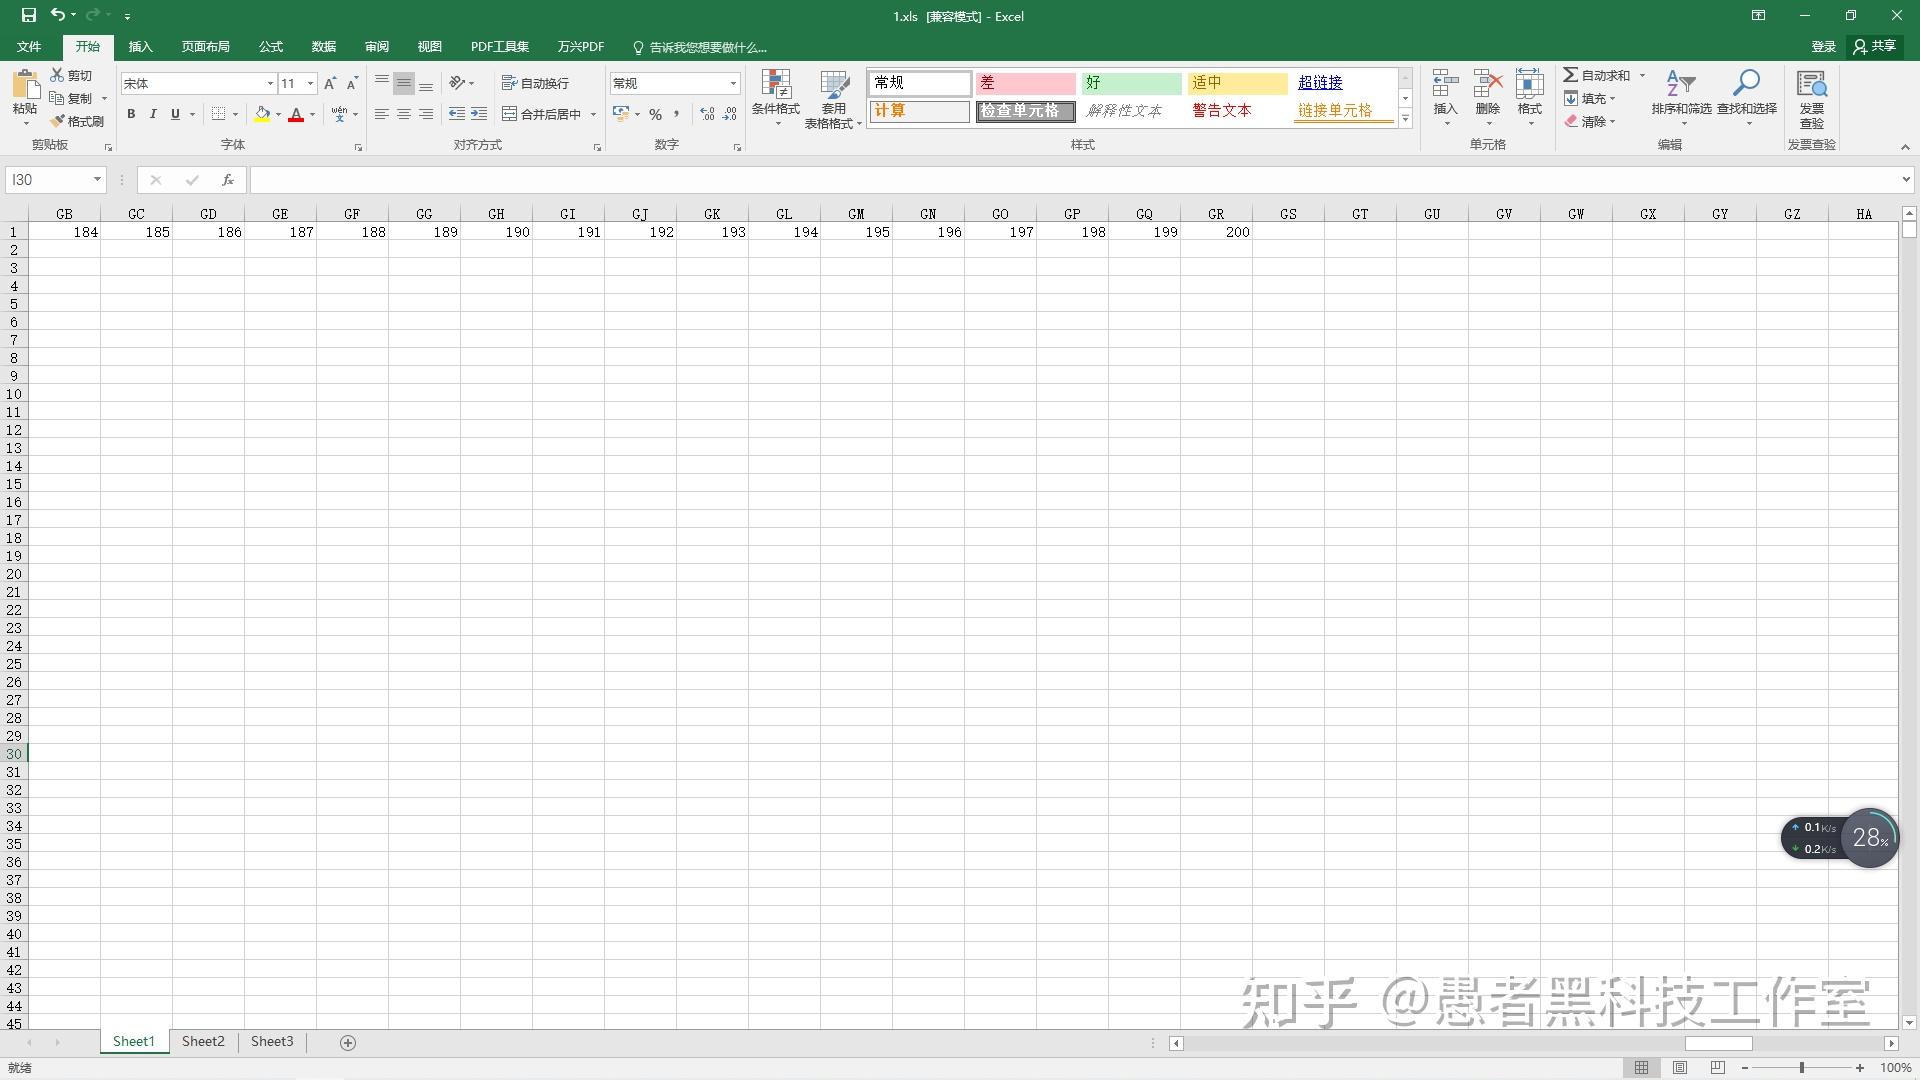Switch to the Sheet2 worksheet tab
Image resolution: width=1920 pixels, height=1080 pixels.
click(202, 1041)
